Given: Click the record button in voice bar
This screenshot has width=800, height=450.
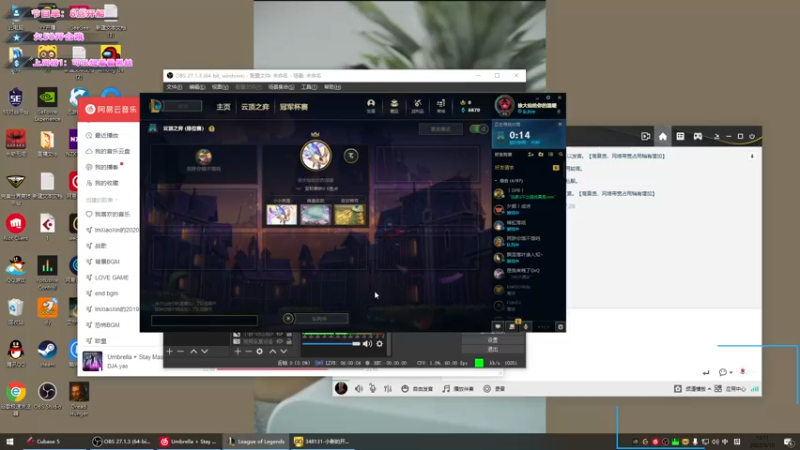Looking at the screenshot, I should tap(494, 389).
